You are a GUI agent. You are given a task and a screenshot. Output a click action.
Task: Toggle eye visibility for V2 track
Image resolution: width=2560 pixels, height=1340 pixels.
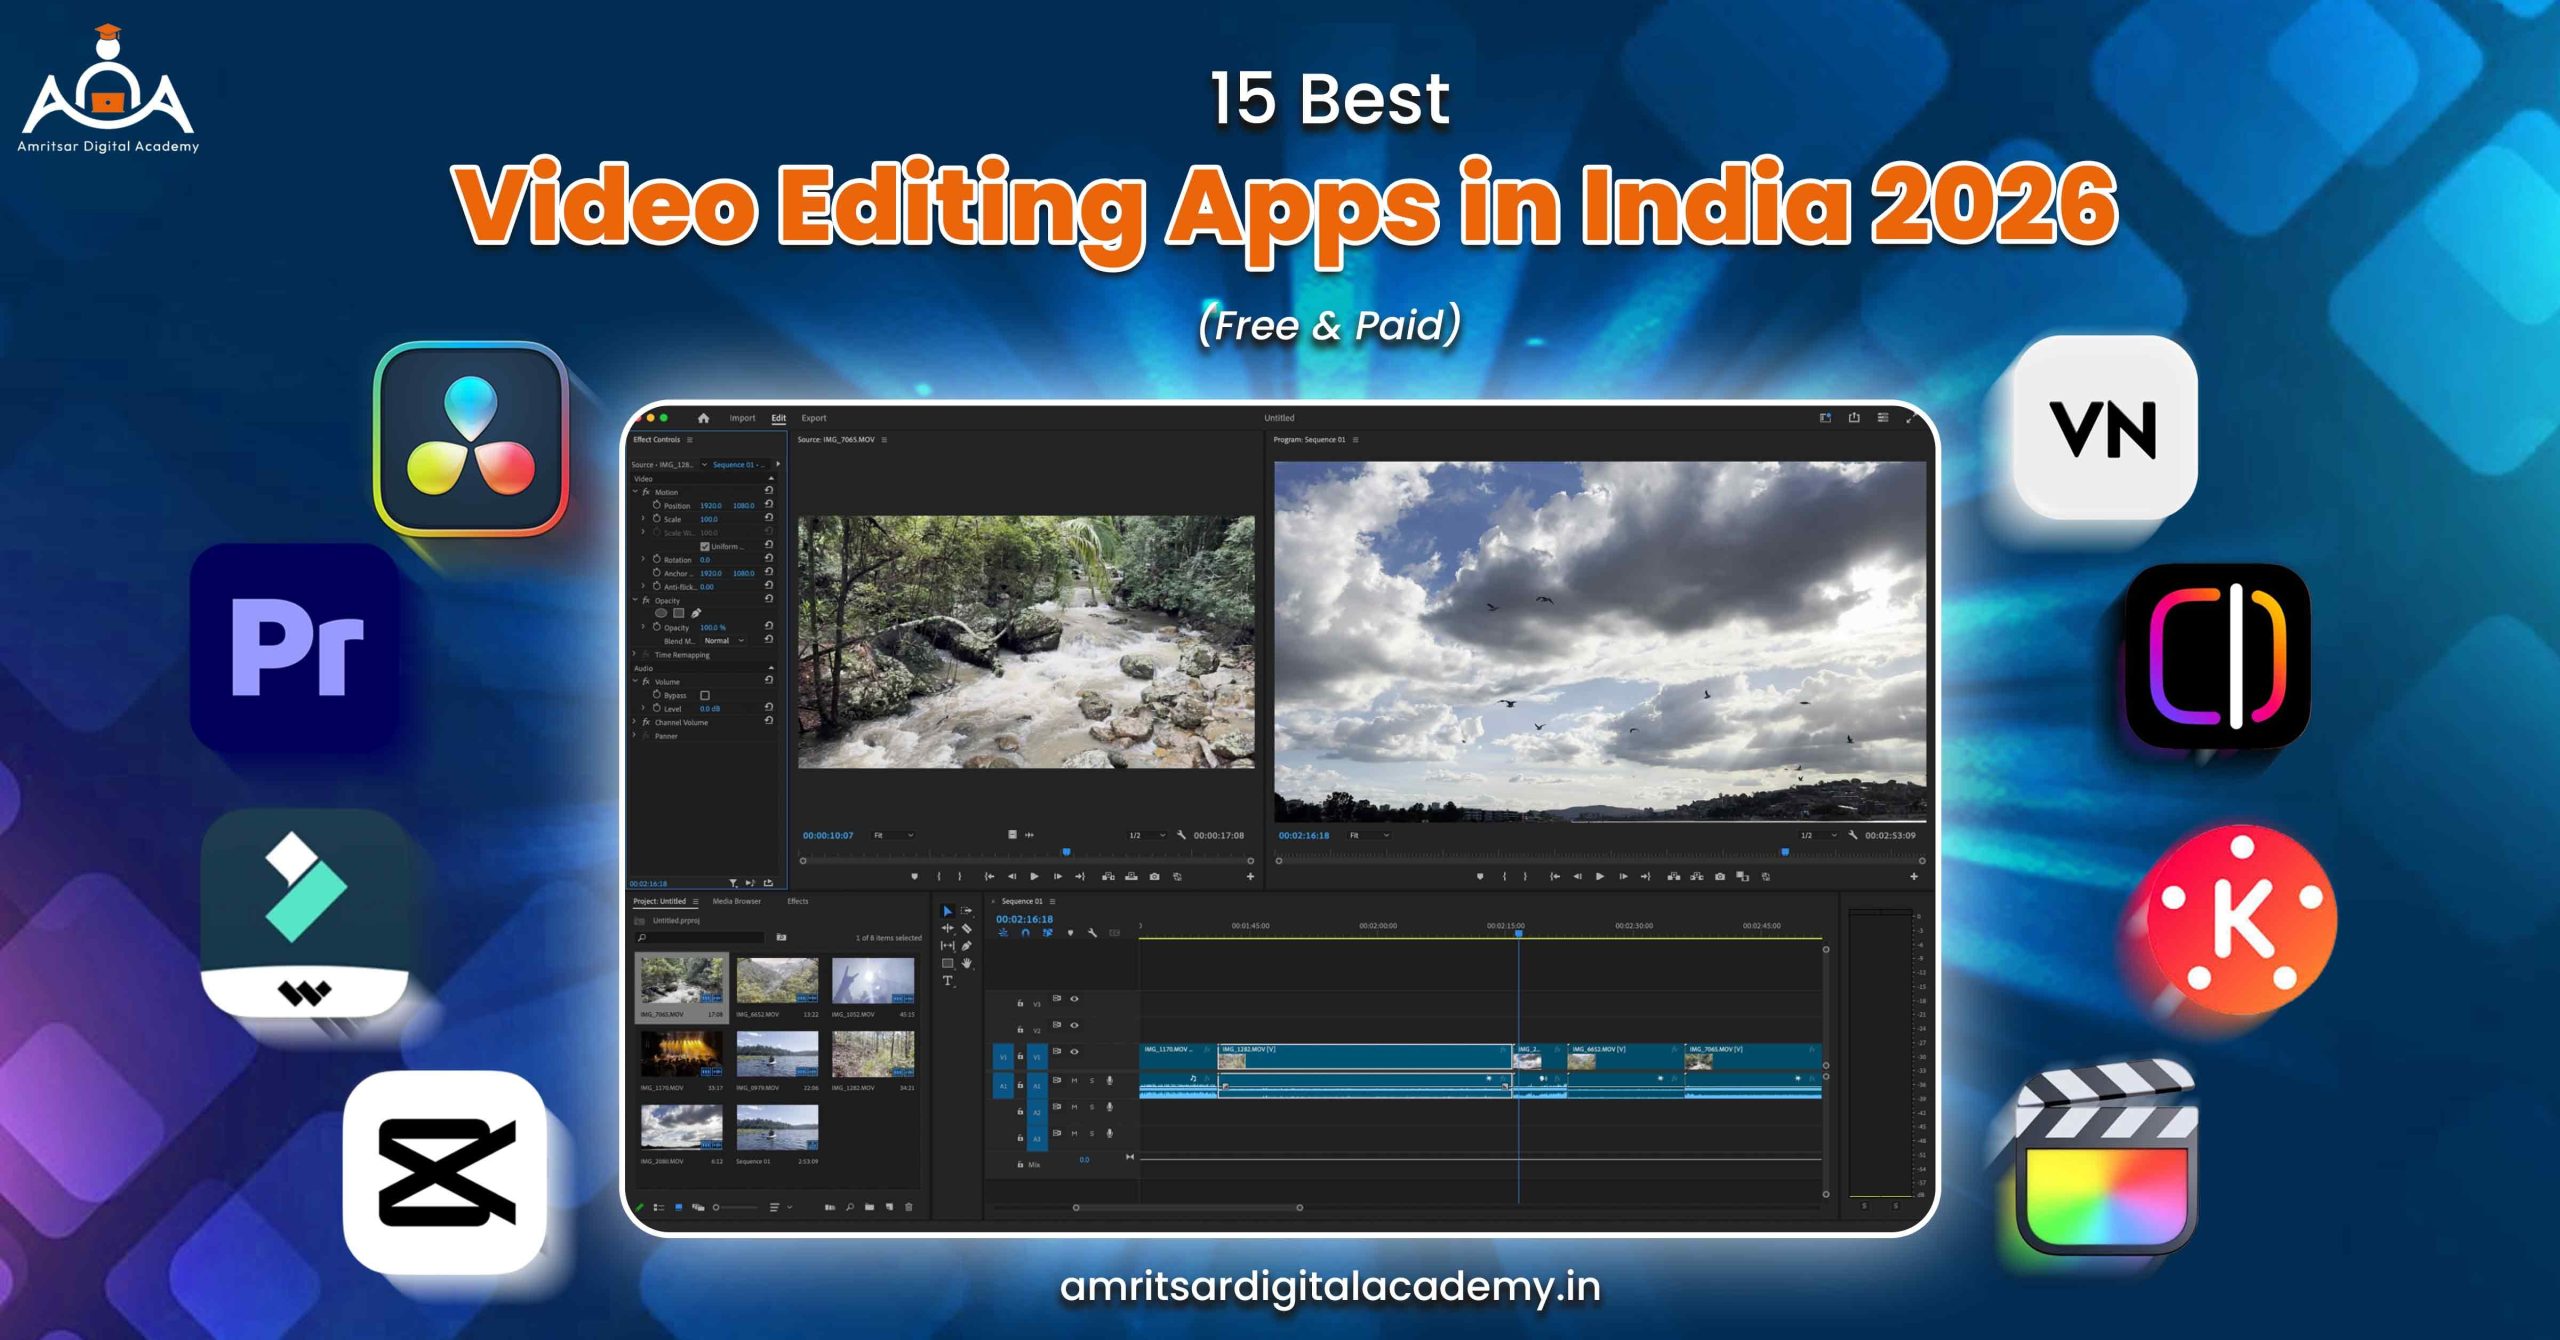(x=1075, y=1025)
